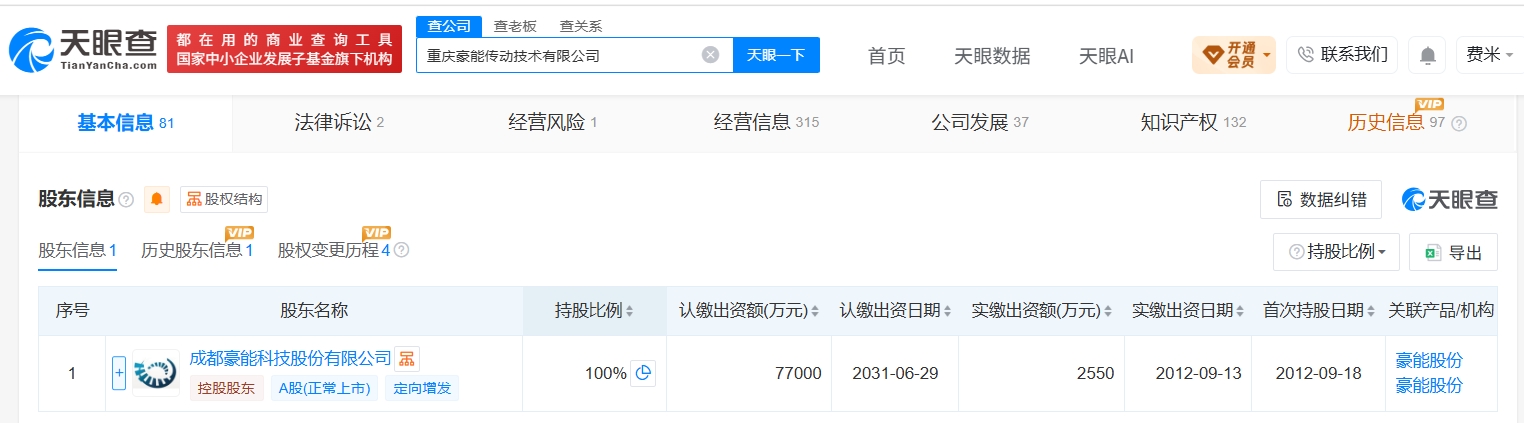
Task: Sort by the 认缴出资额 column
Action: pos(749,311)
